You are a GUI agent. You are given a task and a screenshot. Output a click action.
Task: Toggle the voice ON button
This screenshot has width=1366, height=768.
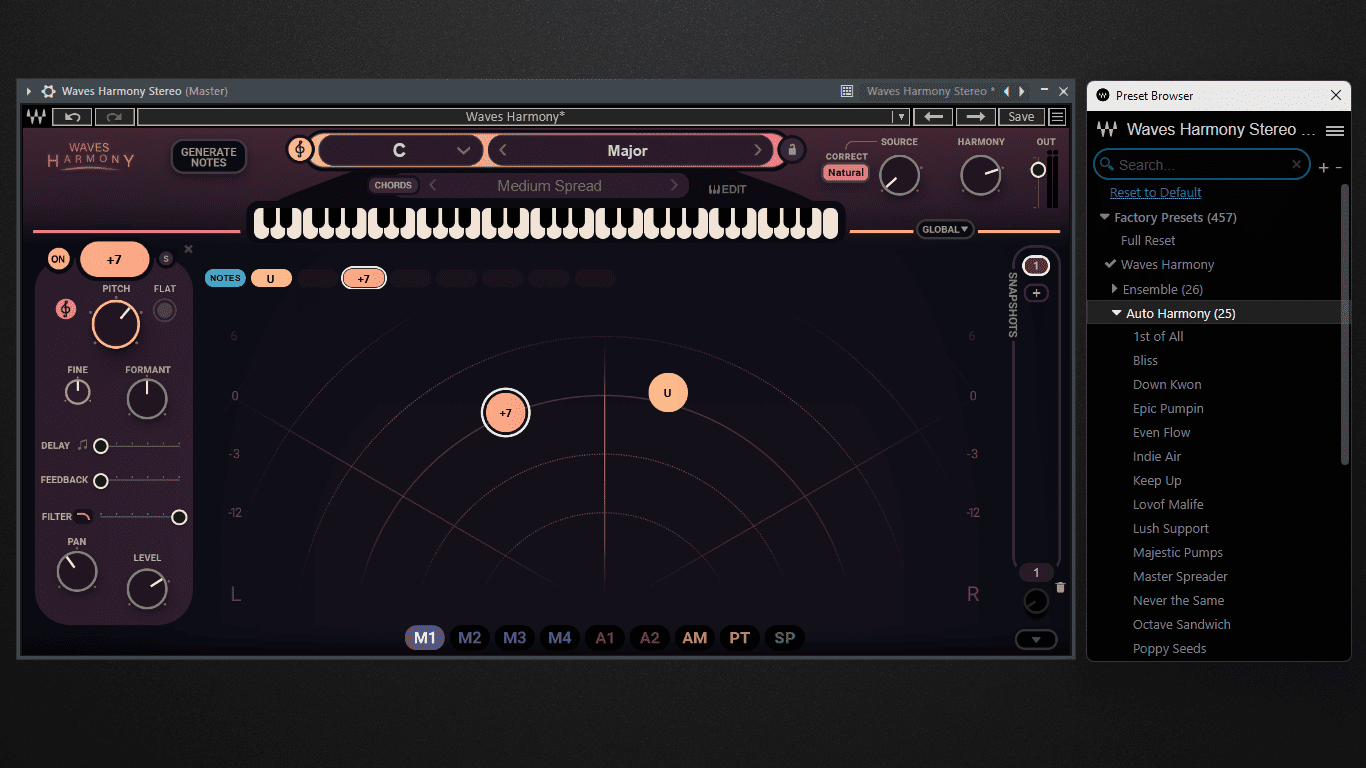click(58, 259)
